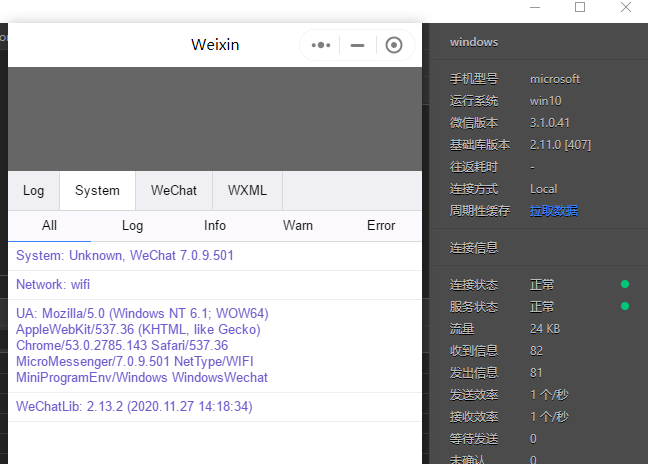The image size is (648, 464).
Task: Click the windows heading in side panel
Action: pos(474,42)
